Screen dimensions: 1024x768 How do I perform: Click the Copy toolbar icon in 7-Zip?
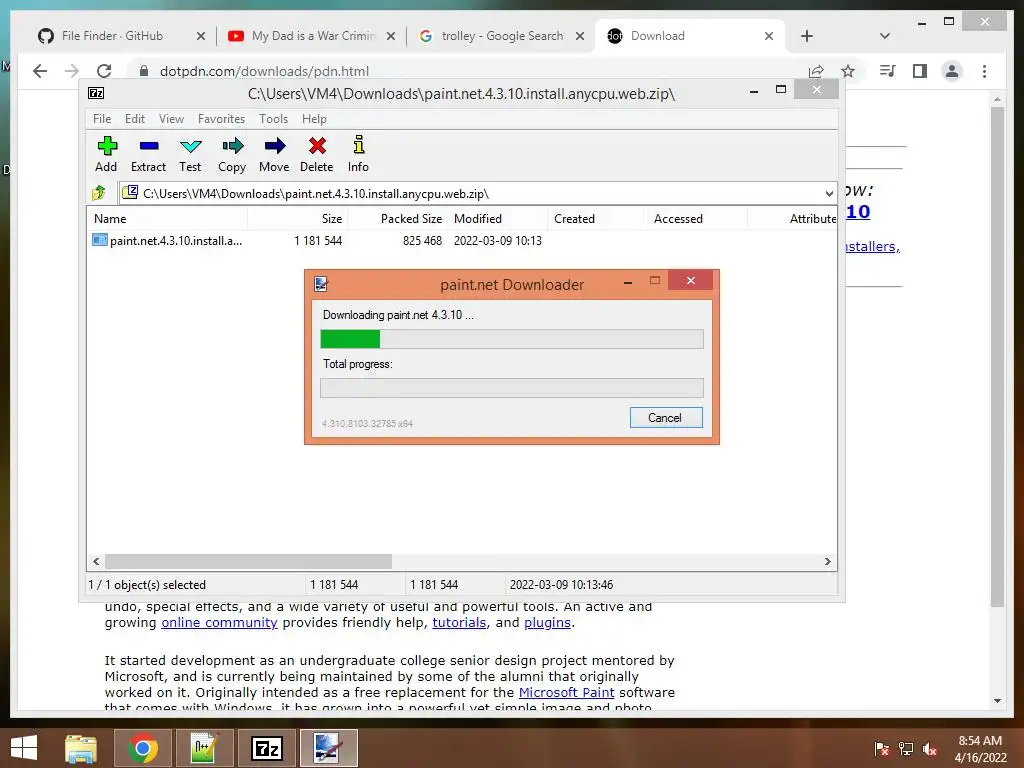tap(232, 154)
